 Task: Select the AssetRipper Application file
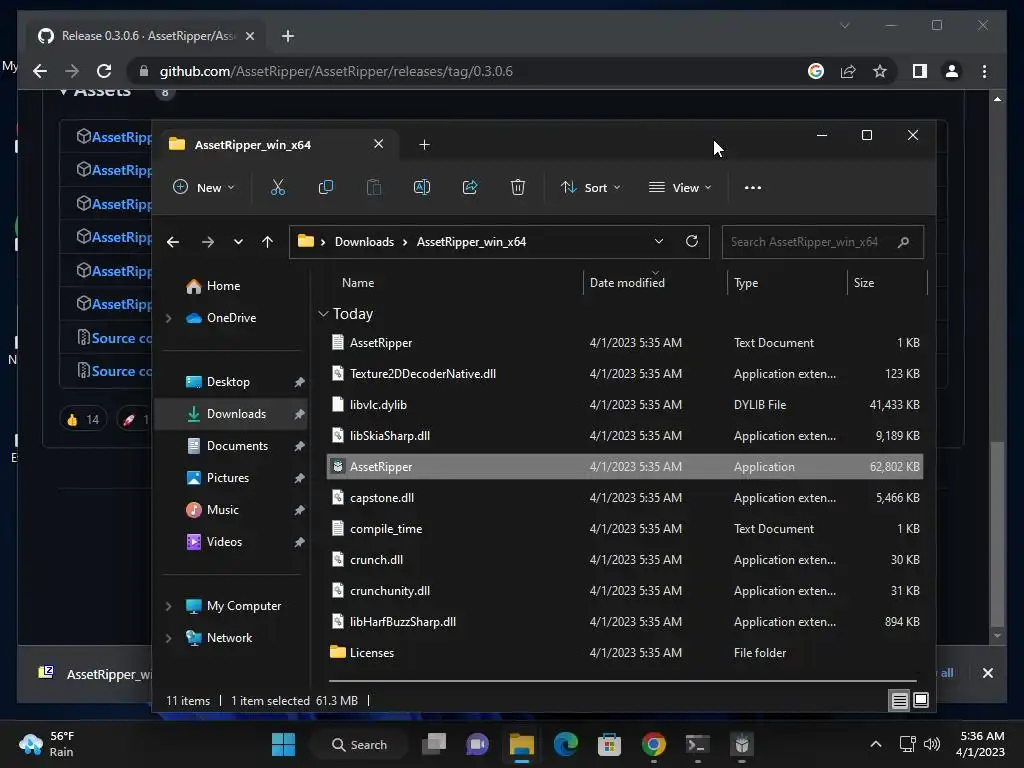(x=624, y=466)
